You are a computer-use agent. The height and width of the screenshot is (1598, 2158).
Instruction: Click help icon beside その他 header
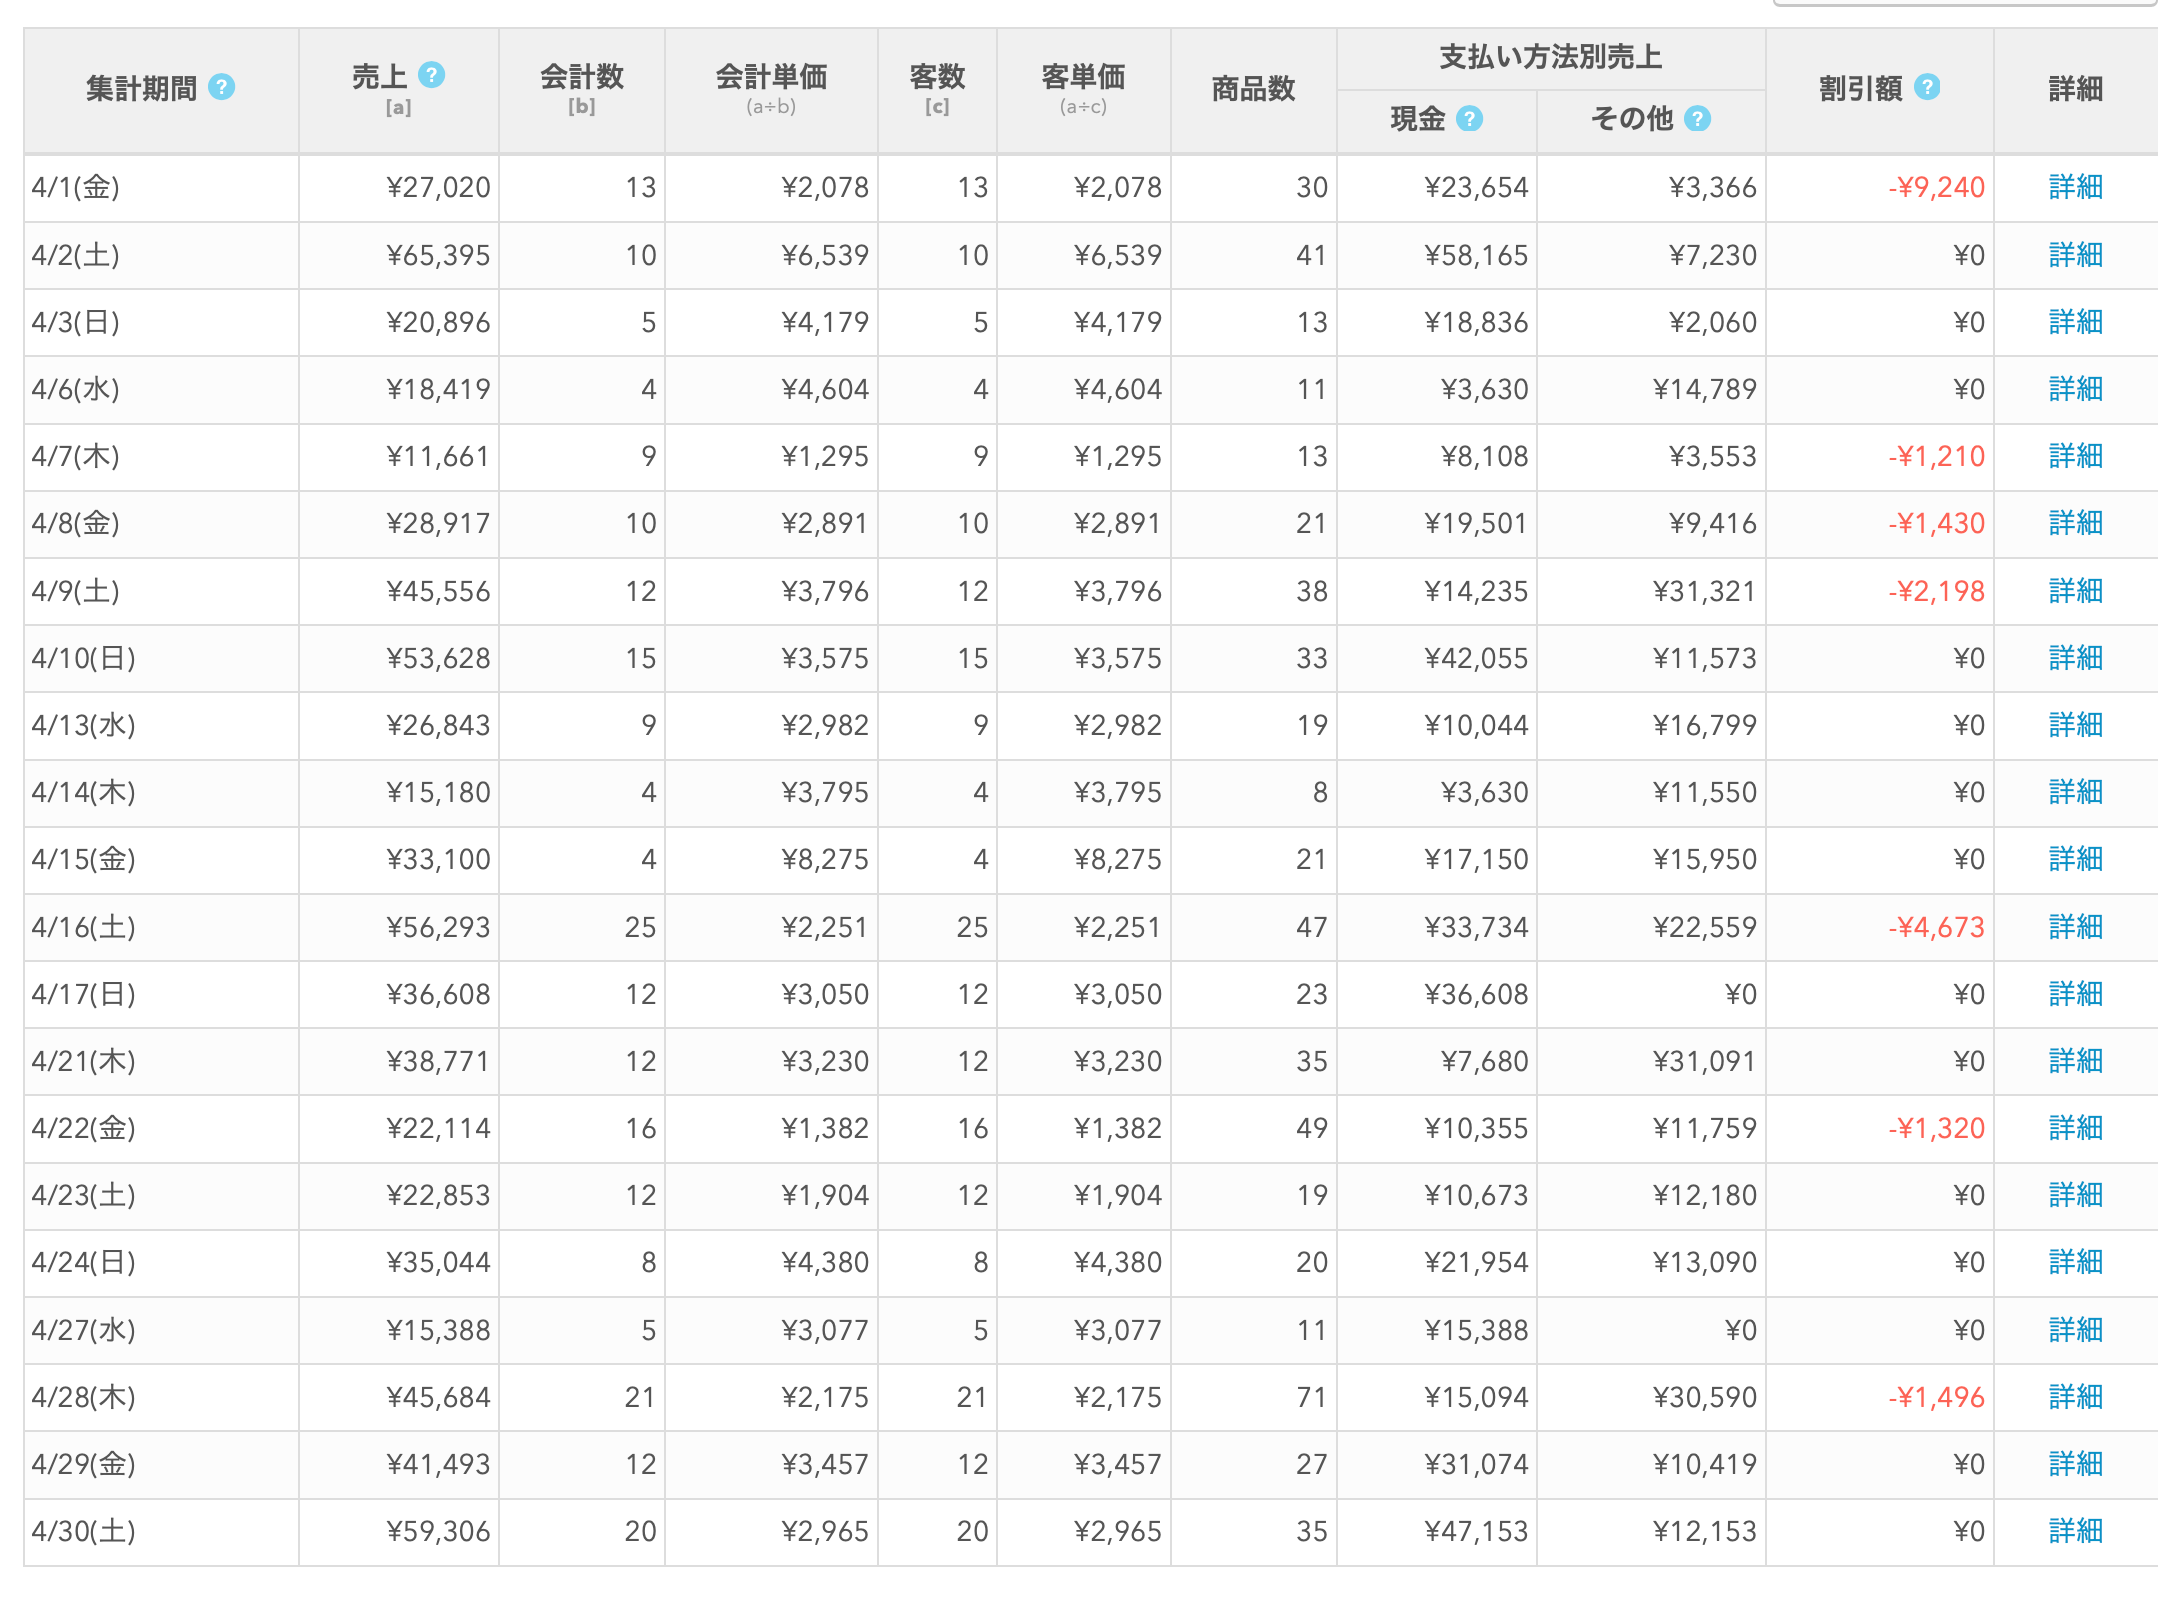click(1697, 119)
